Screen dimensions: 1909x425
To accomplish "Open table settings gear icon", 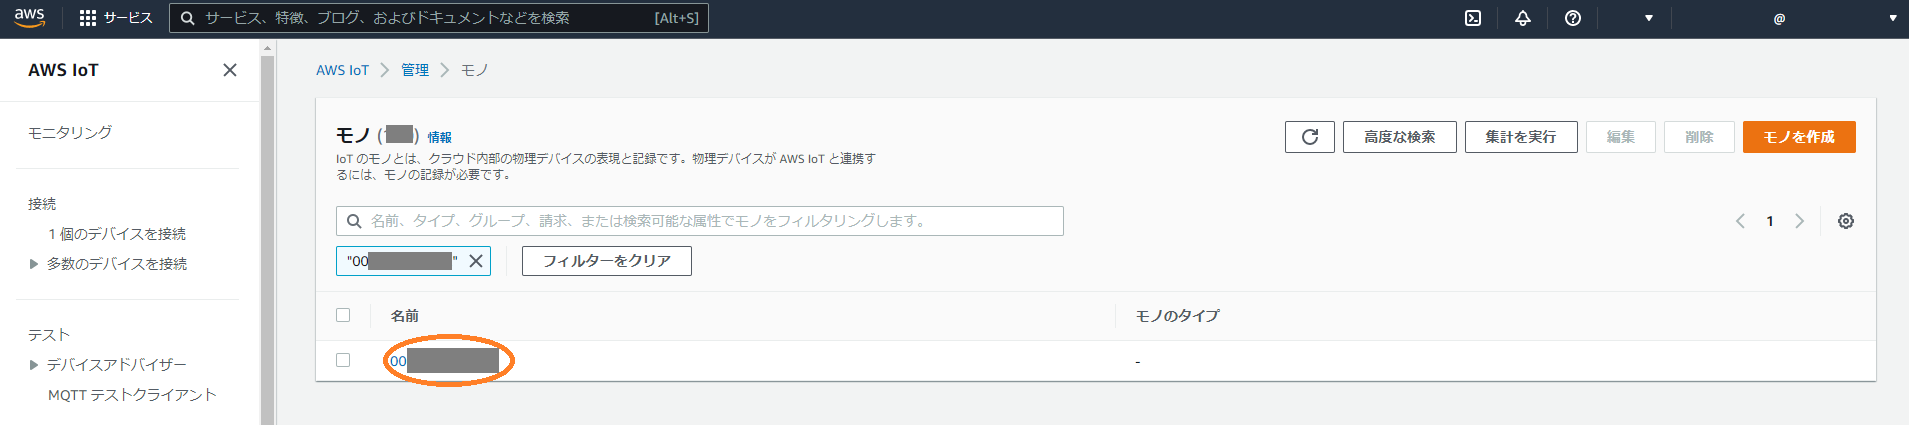I will tap(1846, 221).
